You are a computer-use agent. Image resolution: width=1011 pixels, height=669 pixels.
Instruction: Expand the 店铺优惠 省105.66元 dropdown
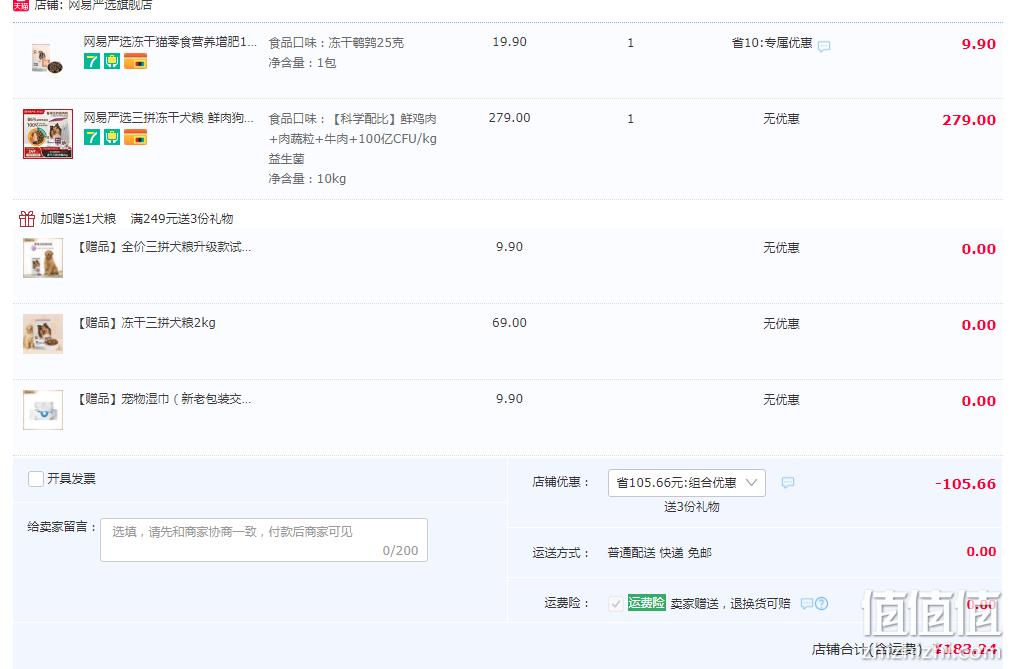687,483
